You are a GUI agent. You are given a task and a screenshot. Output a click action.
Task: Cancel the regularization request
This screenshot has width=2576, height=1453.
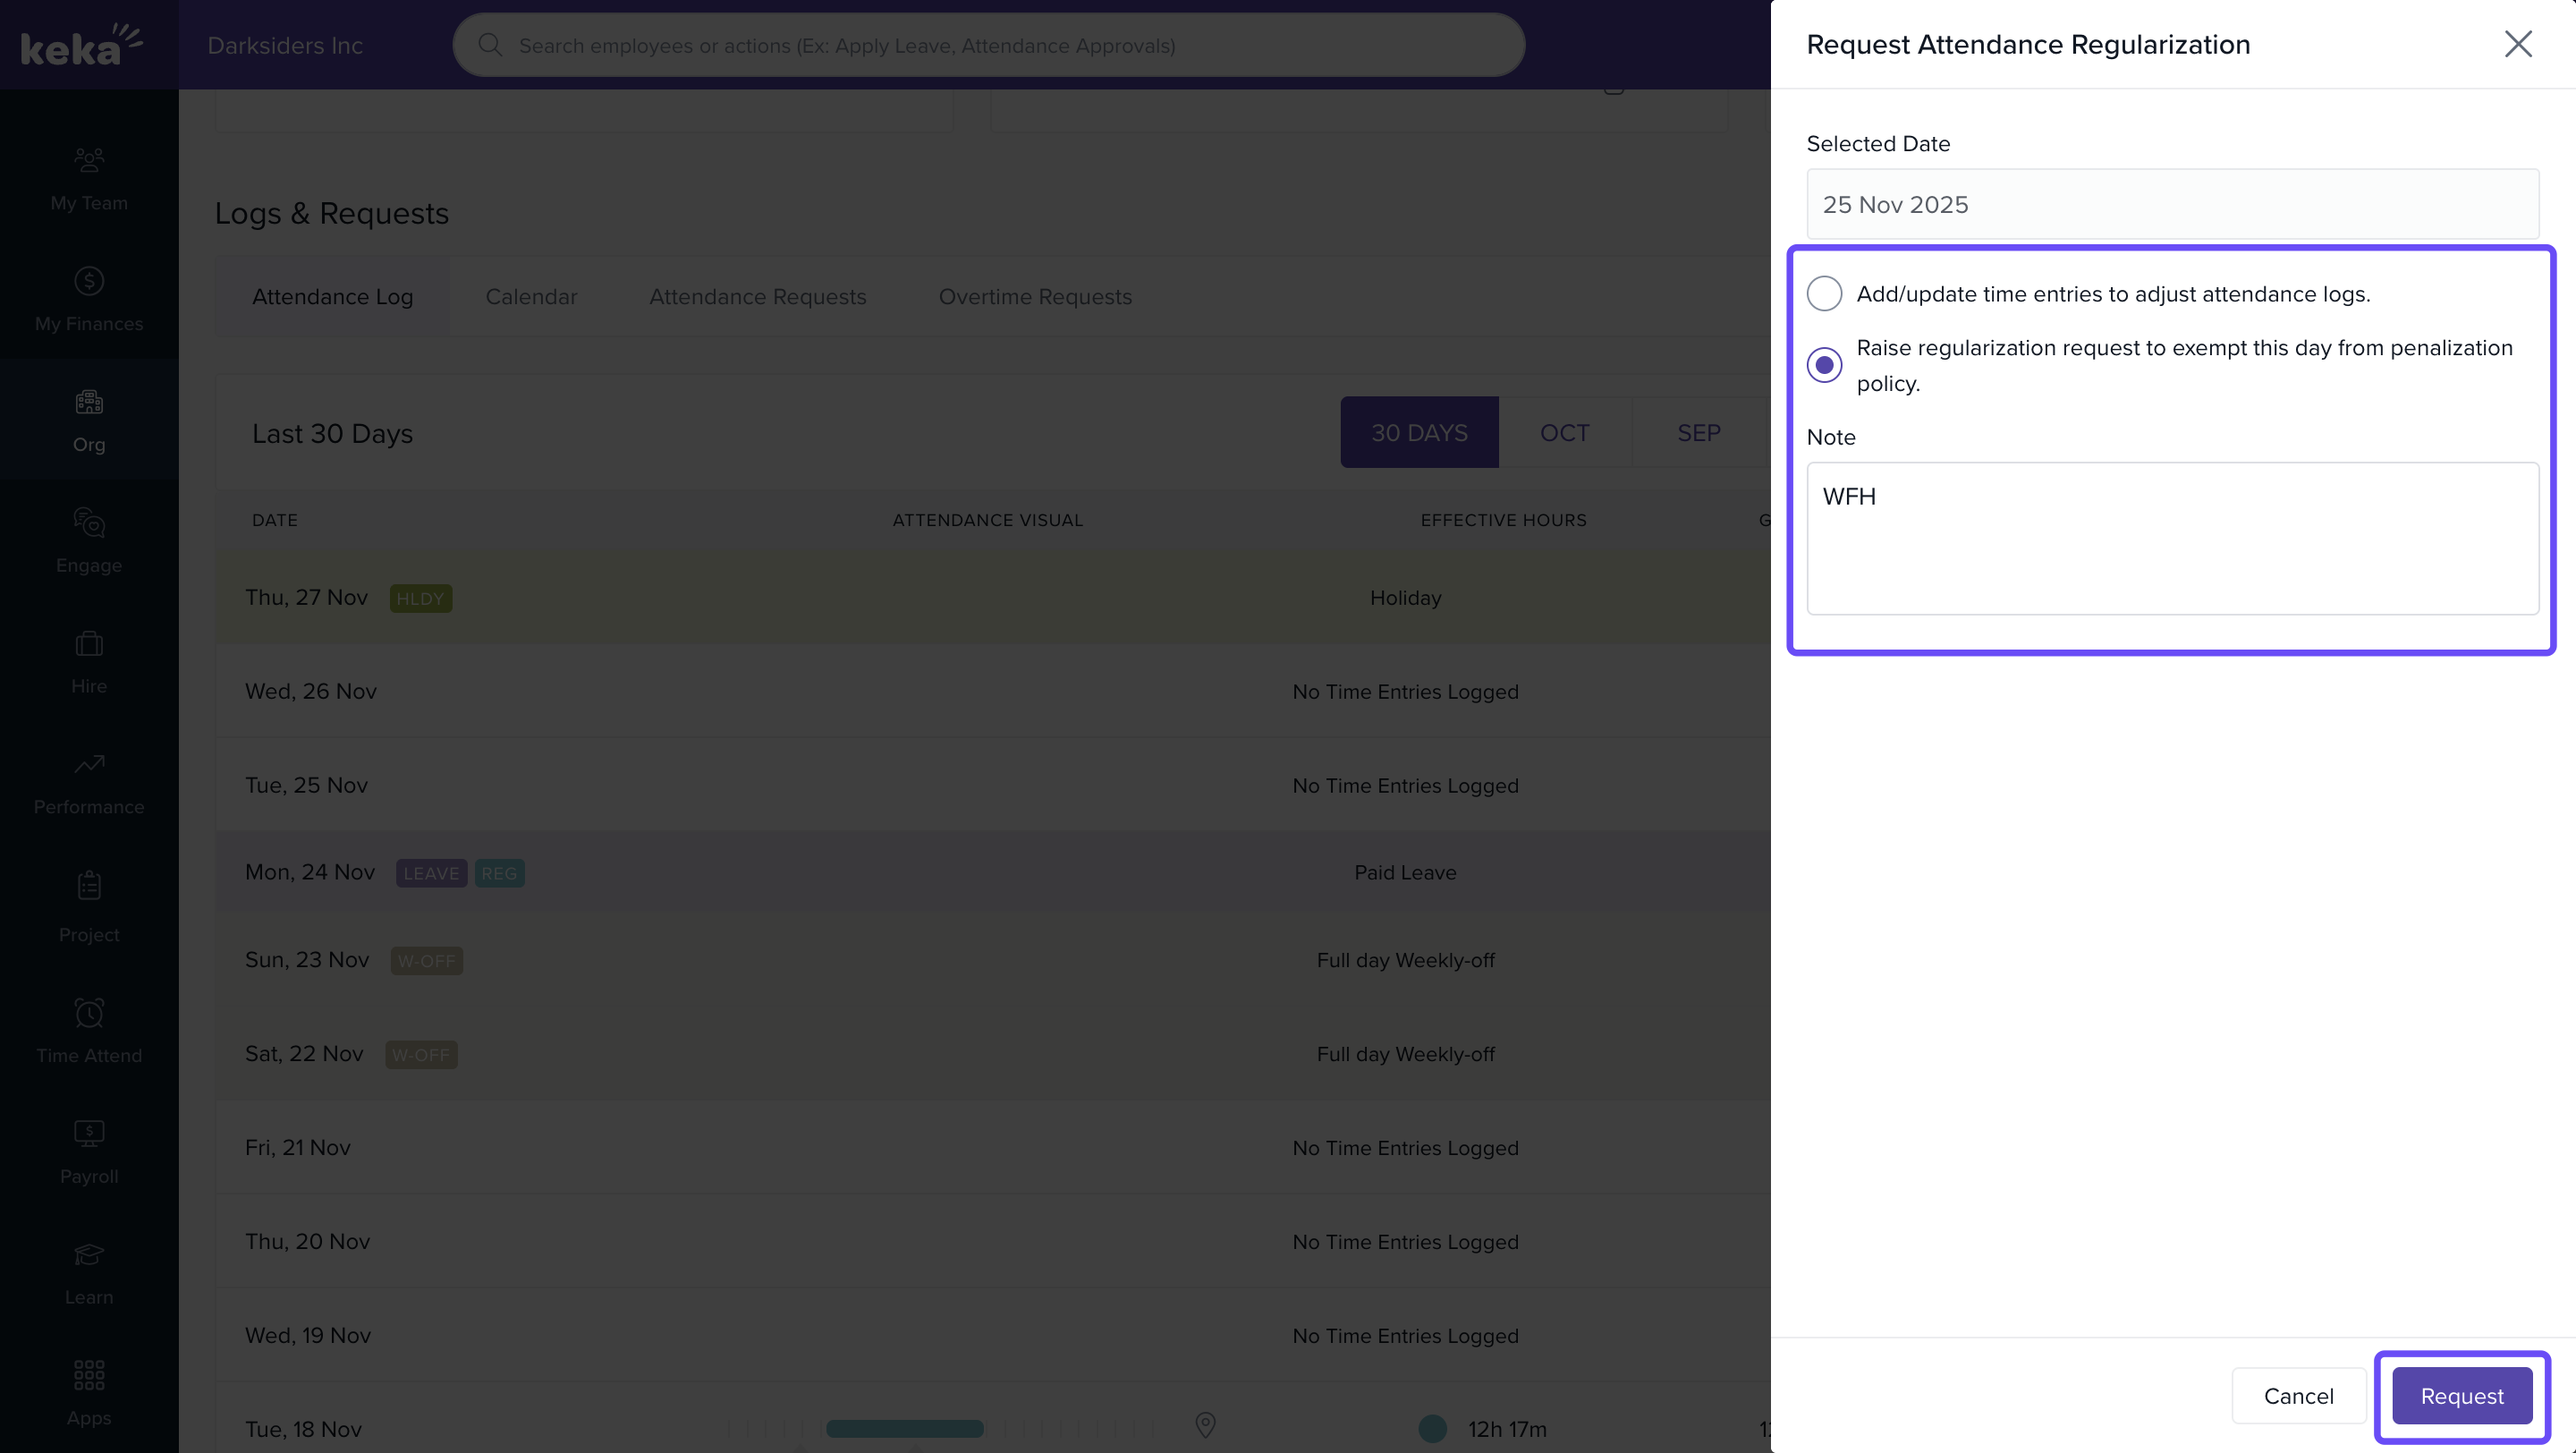[x=2298, y=1396]
